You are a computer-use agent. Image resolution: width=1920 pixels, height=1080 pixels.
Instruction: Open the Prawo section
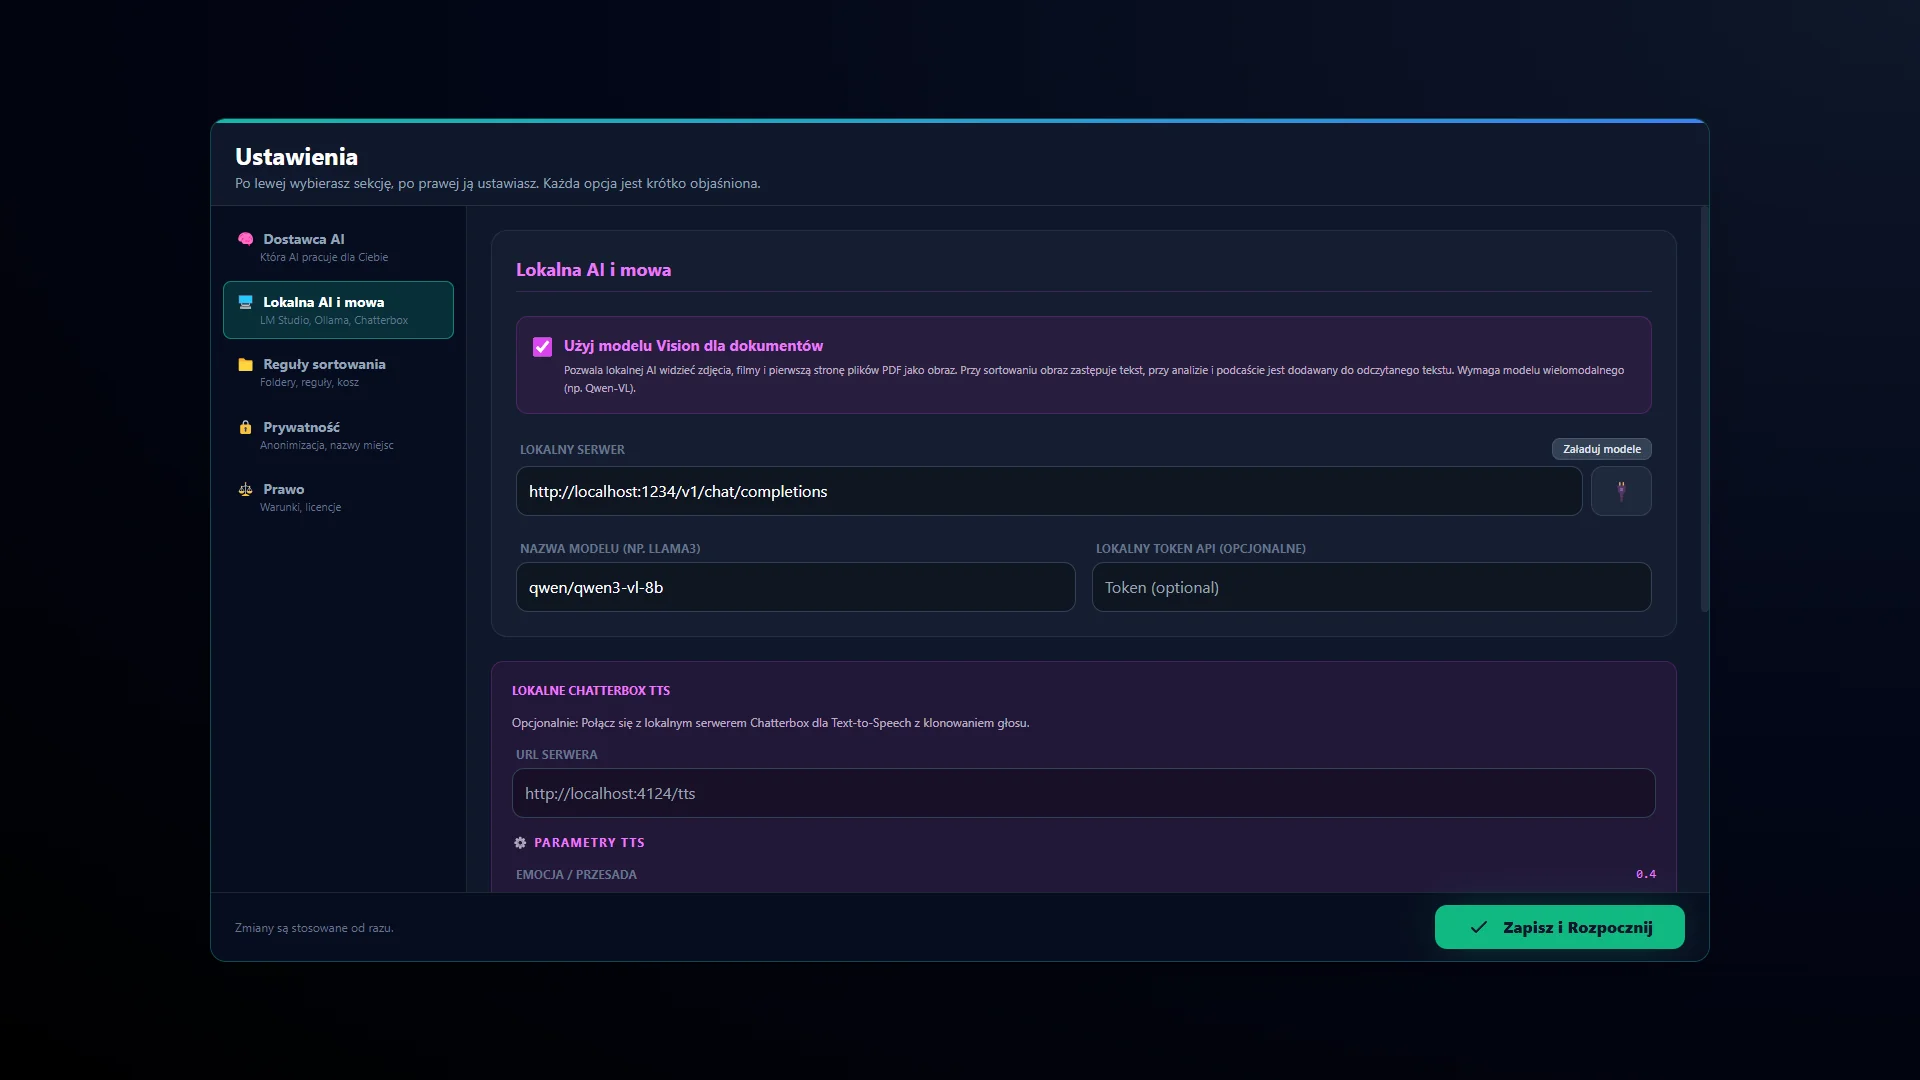[x=338, y=497]
